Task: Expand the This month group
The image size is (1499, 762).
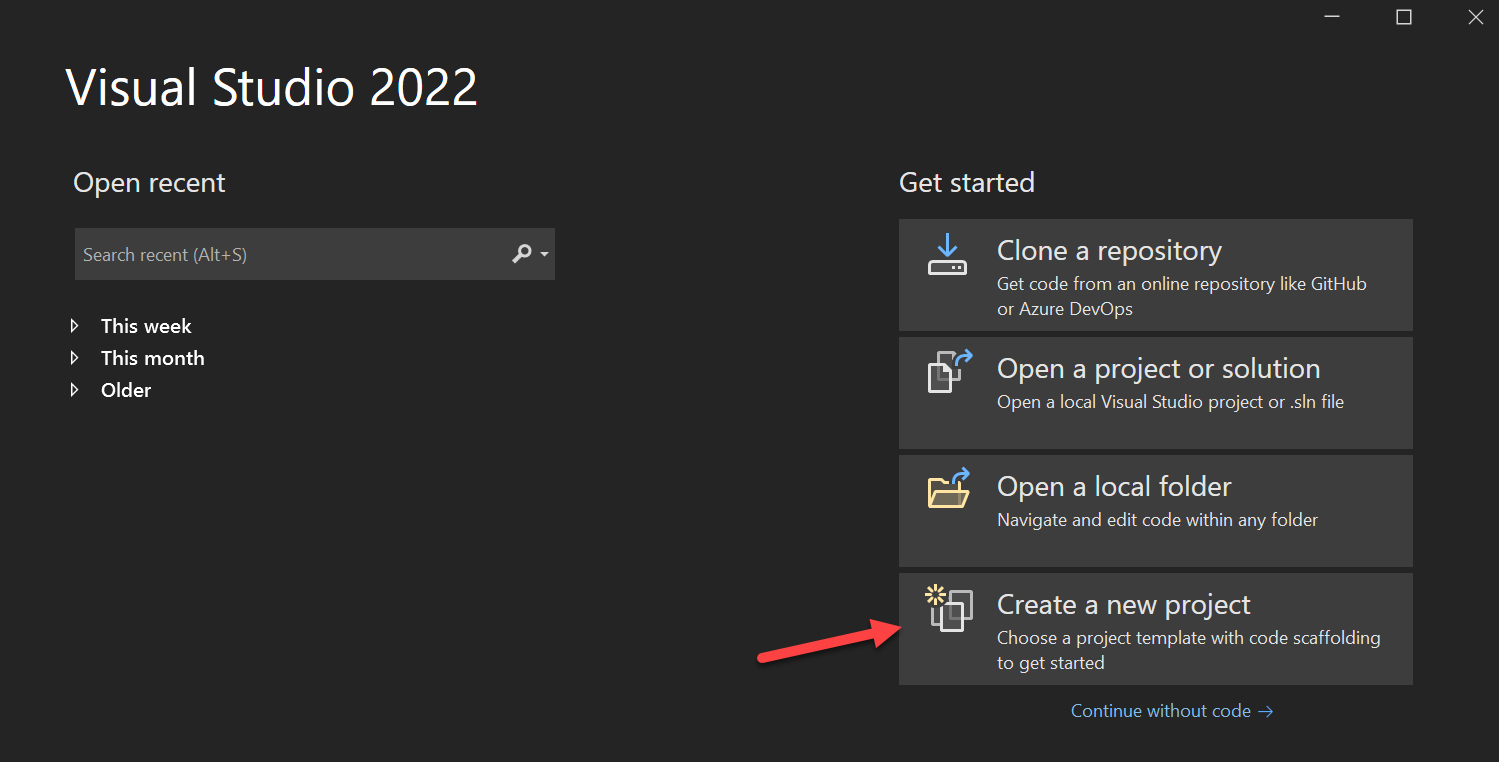Action: pyautogui.click(x=75, y=358)
